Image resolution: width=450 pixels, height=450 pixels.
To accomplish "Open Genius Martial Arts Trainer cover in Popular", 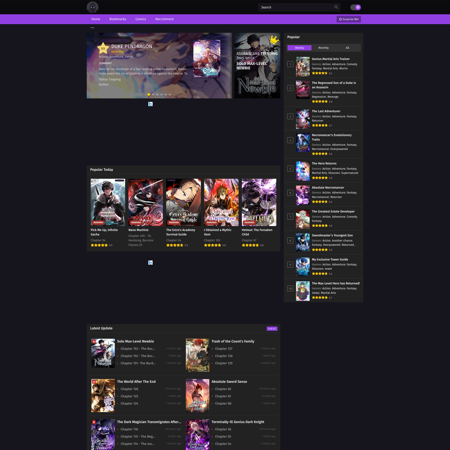I will 303,67.
